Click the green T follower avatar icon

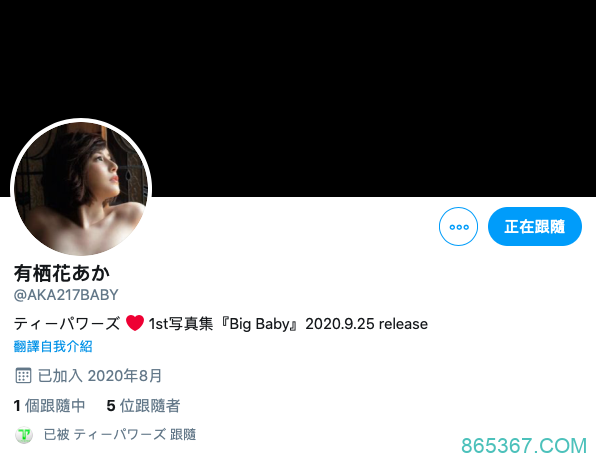pyautogui.click(x=24, y=435)
